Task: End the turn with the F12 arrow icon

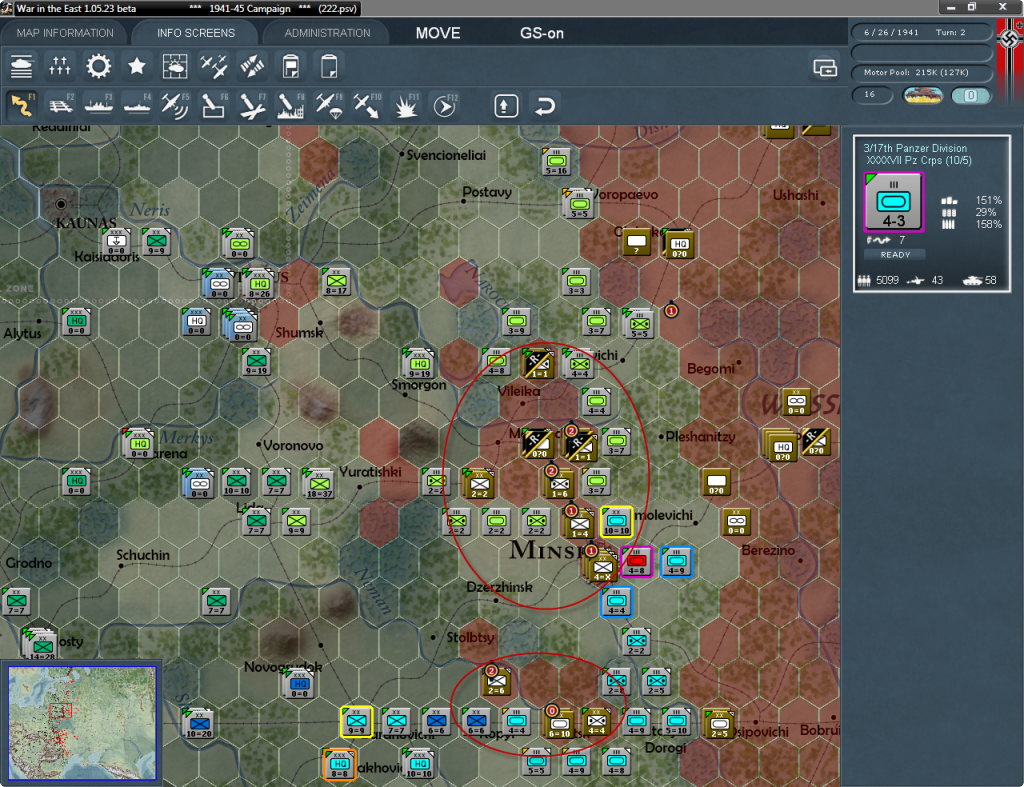Action: pos(445,105)
